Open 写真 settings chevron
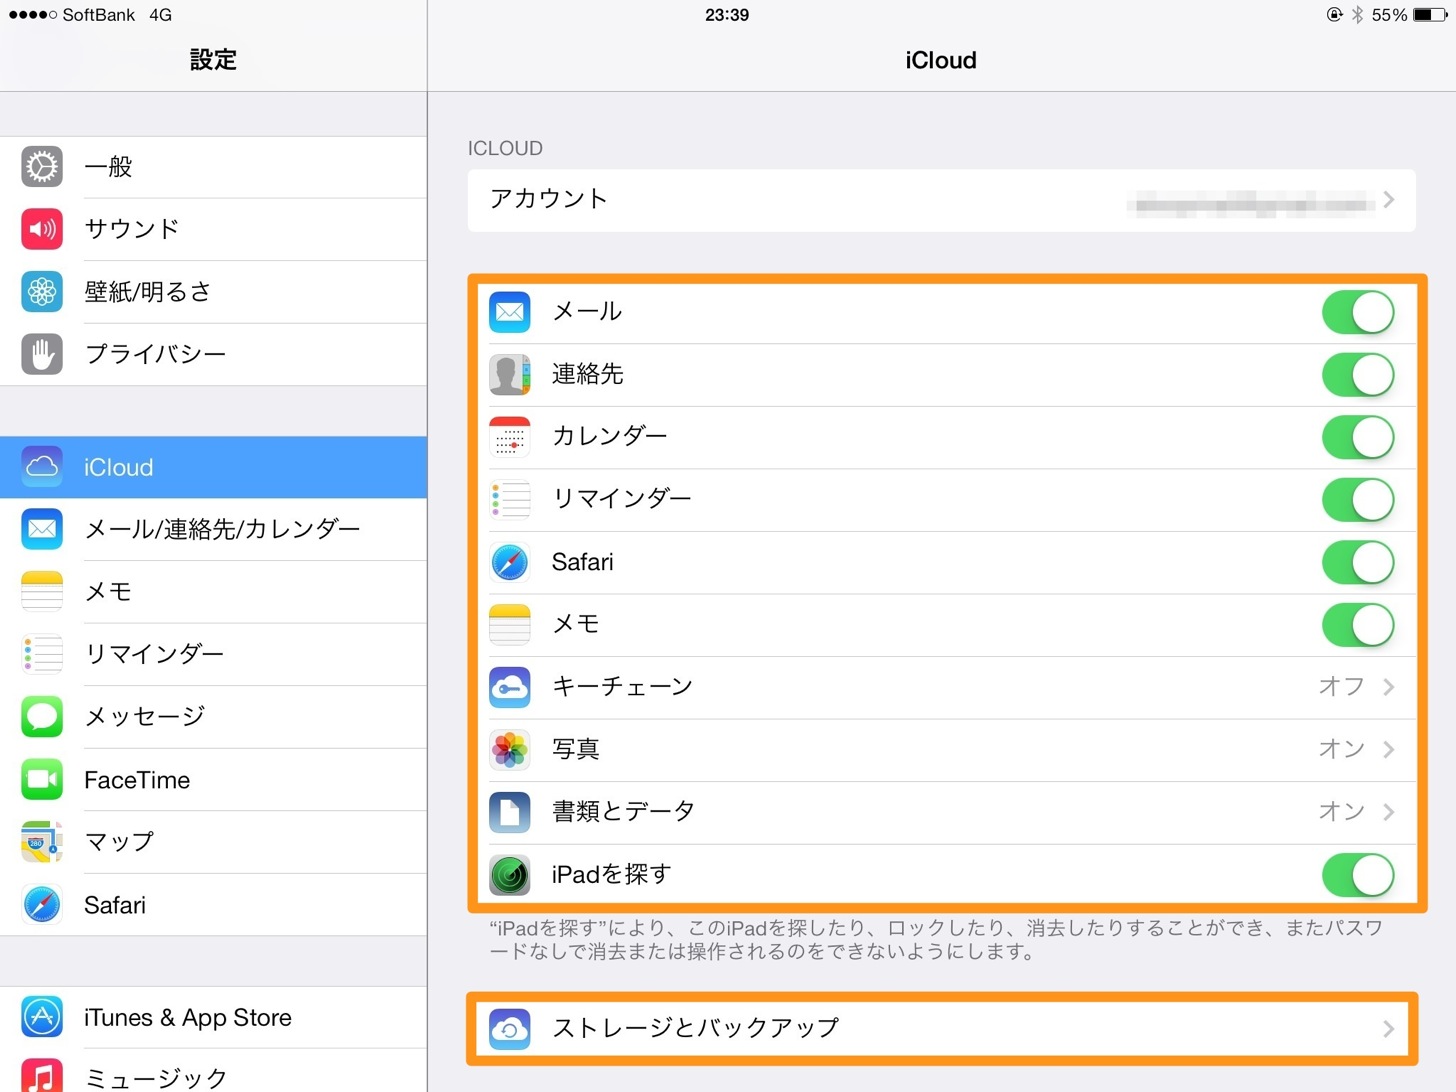The height and width of the screenshot is (1092, 1456). (1389, 749)
